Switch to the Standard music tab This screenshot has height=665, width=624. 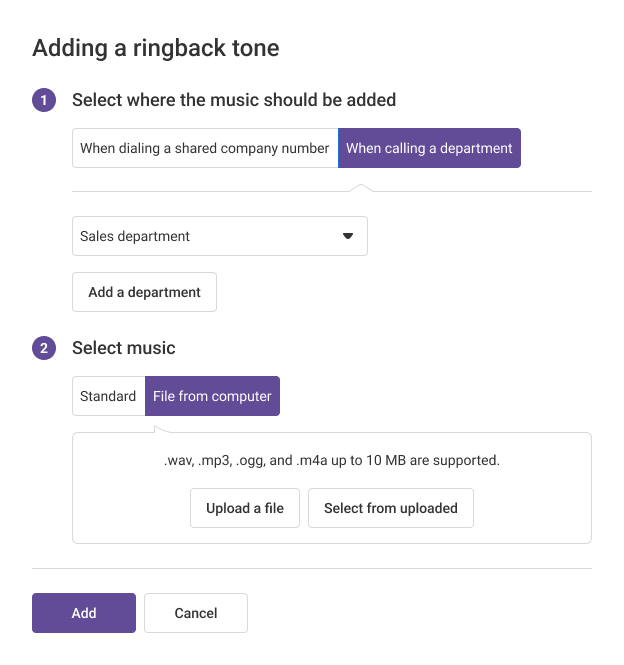click(108, 396)
